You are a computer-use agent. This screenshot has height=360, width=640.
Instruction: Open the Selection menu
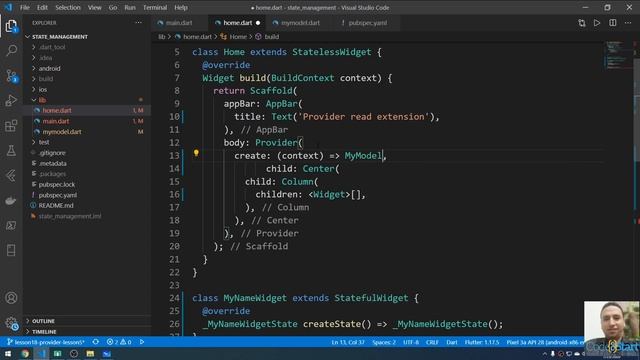(x=68, y=7)
